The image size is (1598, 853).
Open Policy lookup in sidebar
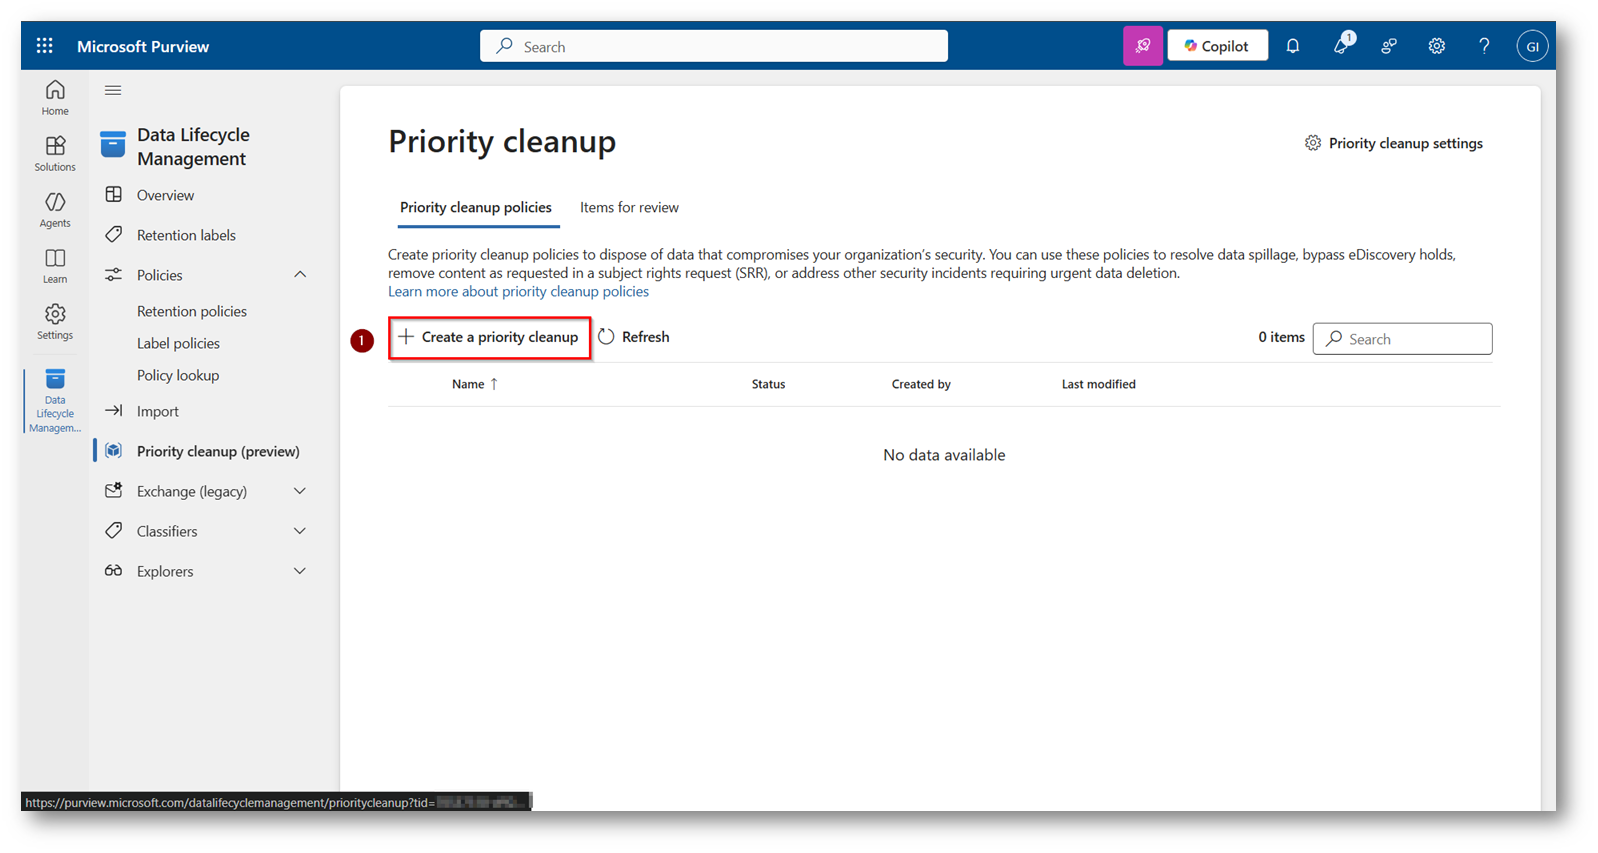pyautogui.click(x=178, y=375)
